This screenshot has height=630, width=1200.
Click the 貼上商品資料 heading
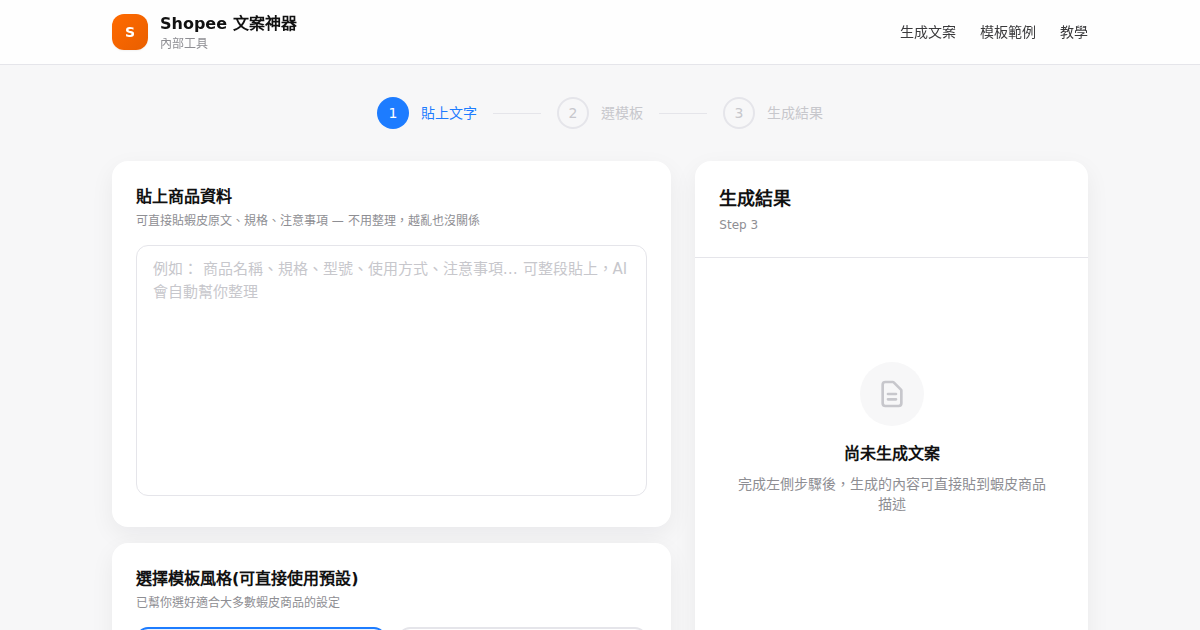(x=184, y=196)
